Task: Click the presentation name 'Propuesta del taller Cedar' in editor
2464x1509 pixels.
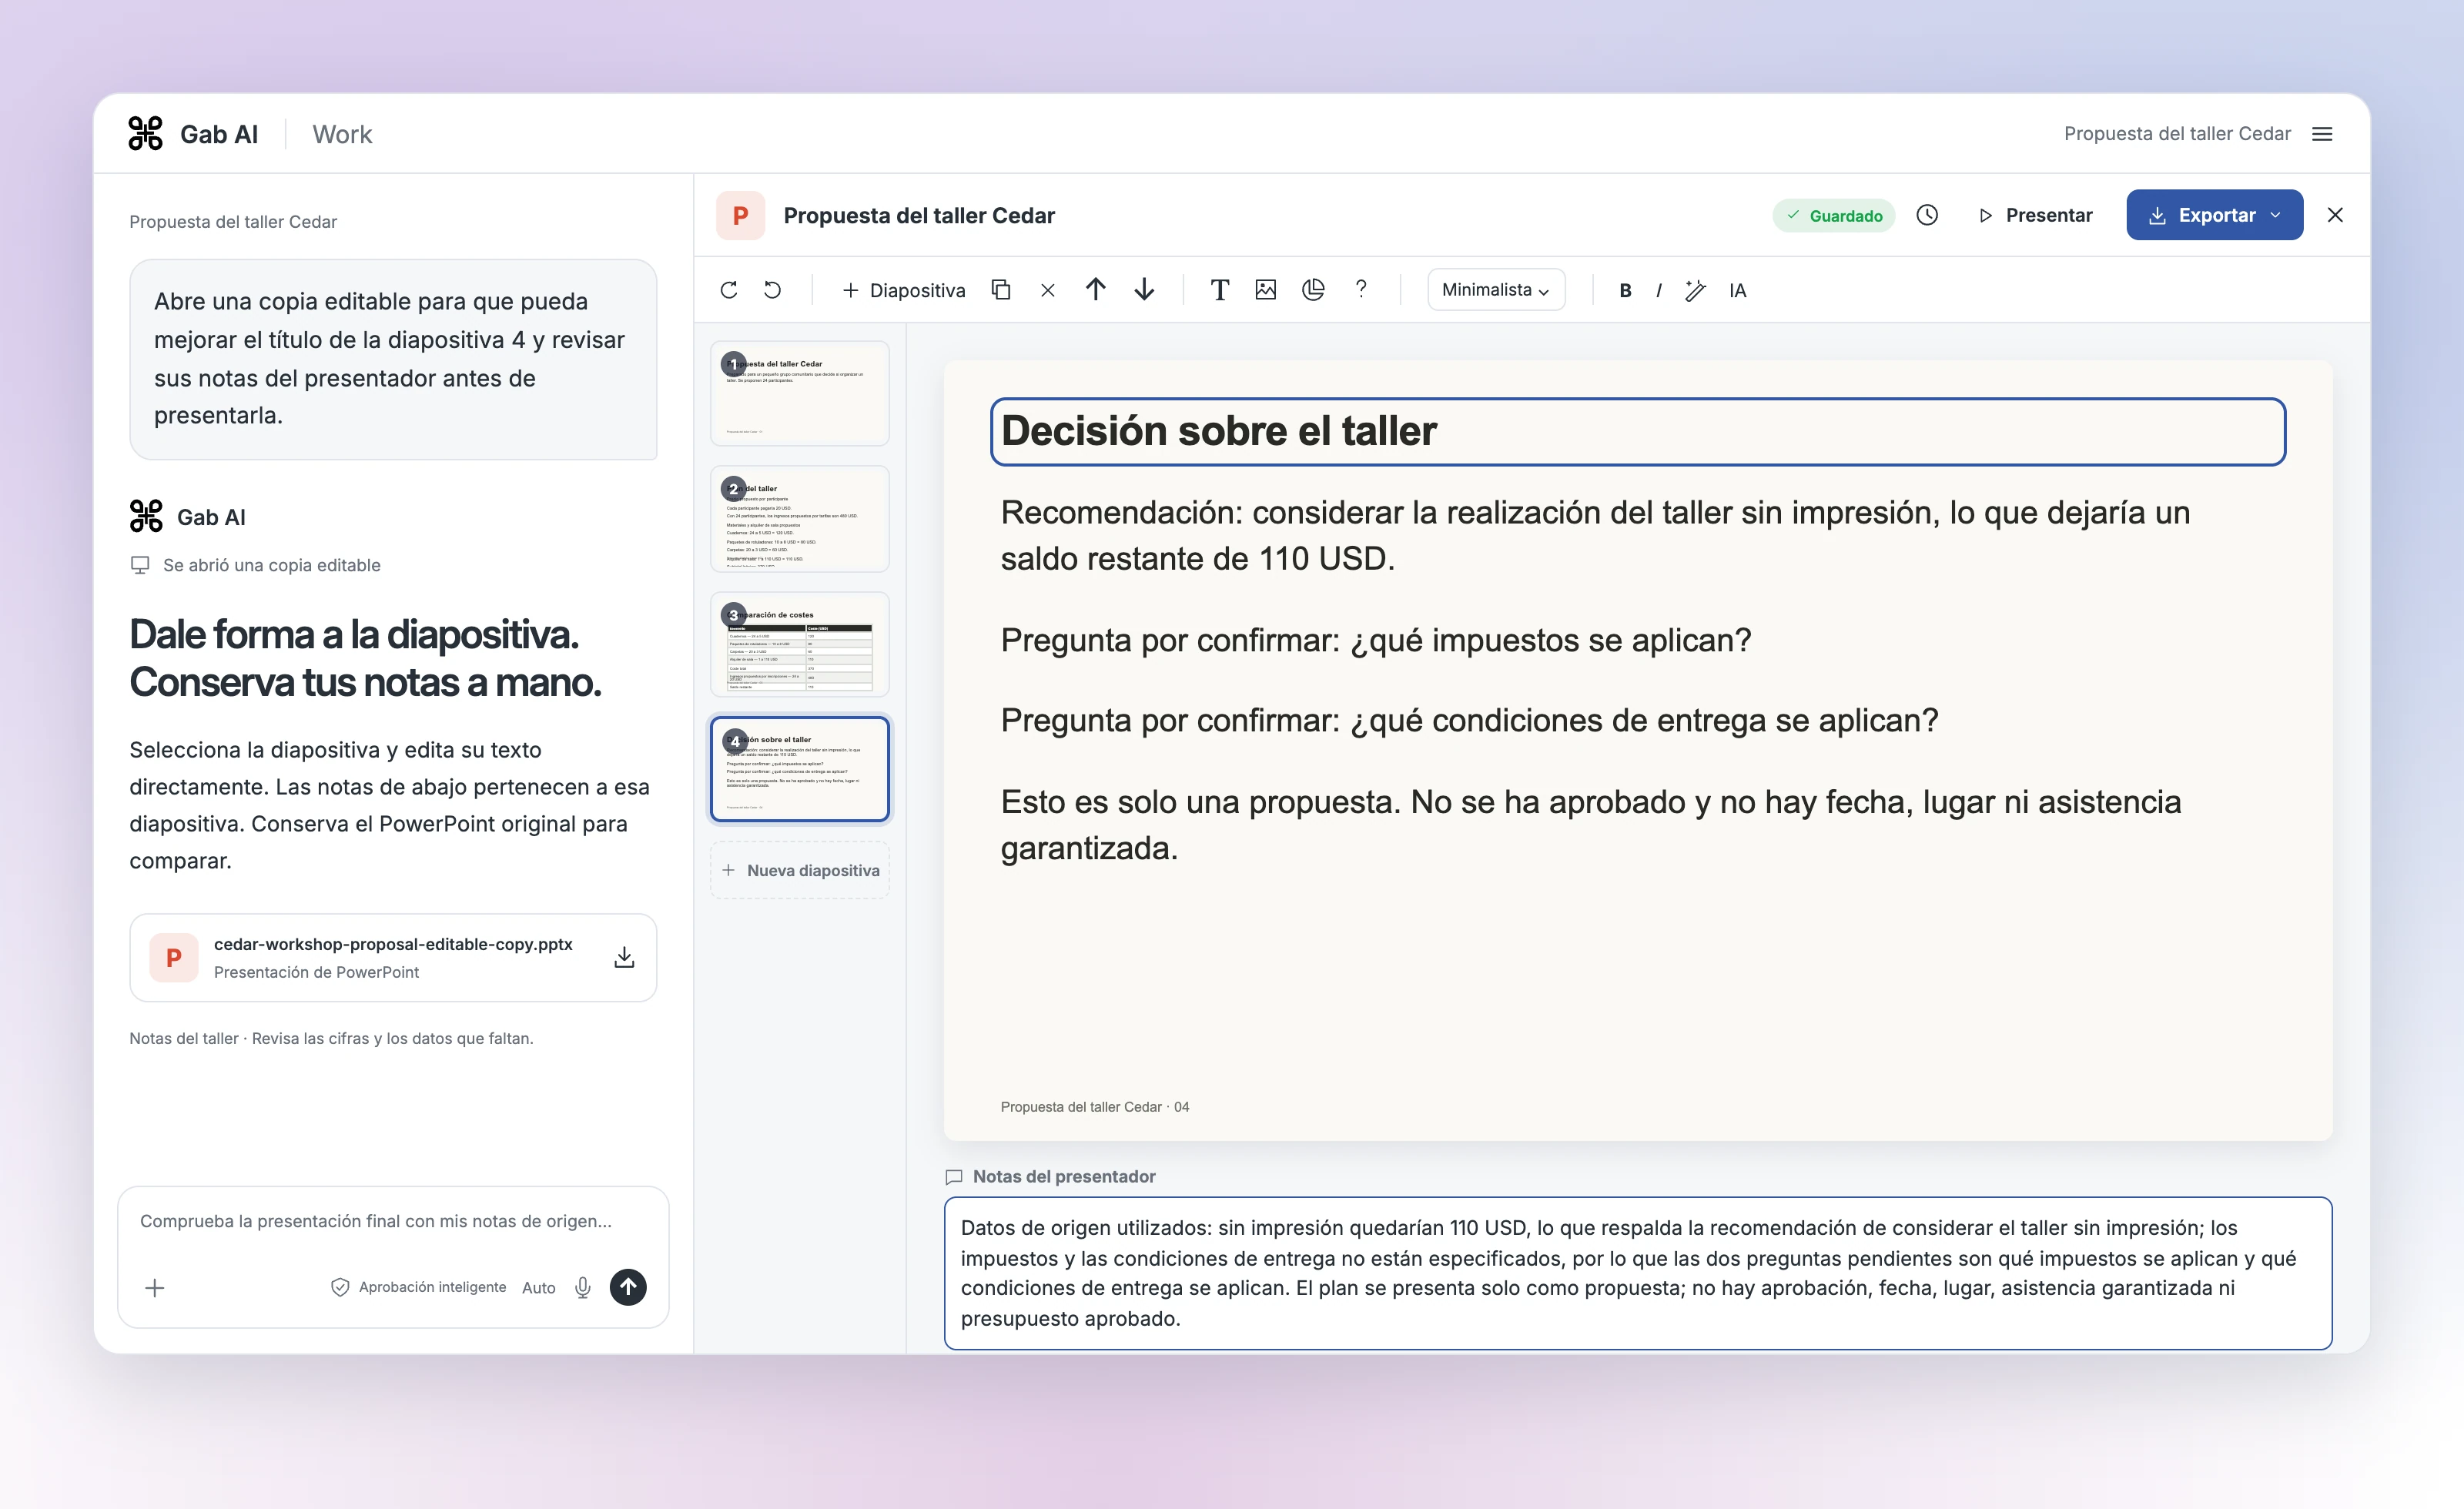Action: point(919,215)
